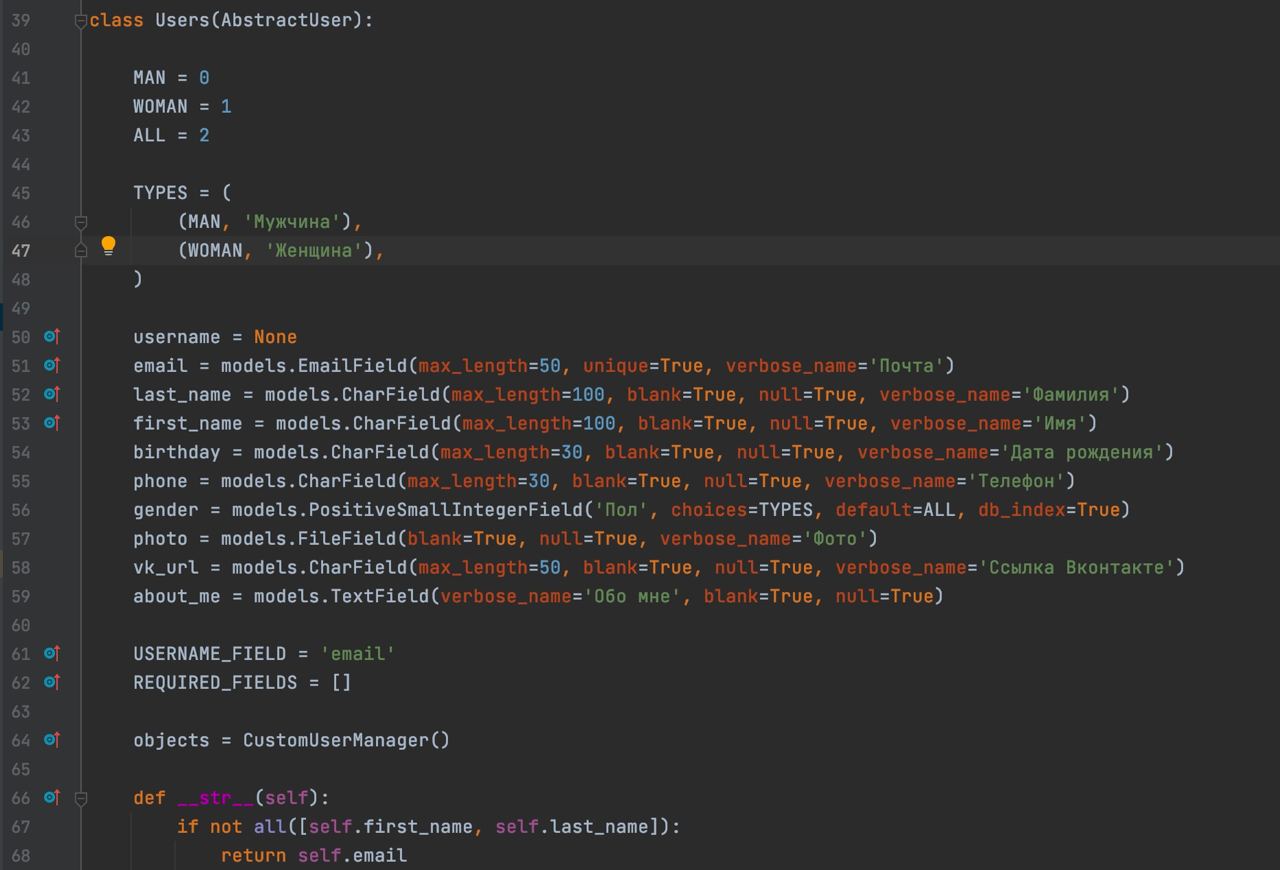Click self.email in the return statement
The width and height of the screenshot is (1280, 870).
(x=352, y=856)
